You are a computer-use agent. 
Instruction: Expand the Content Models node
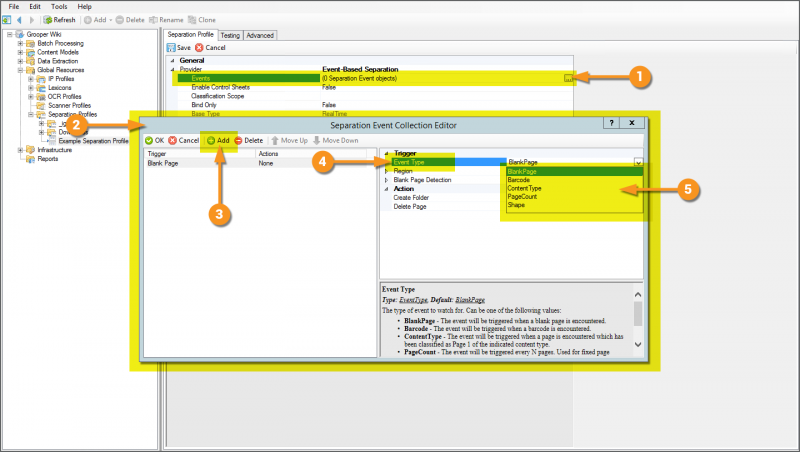click(x=20, y=52)
